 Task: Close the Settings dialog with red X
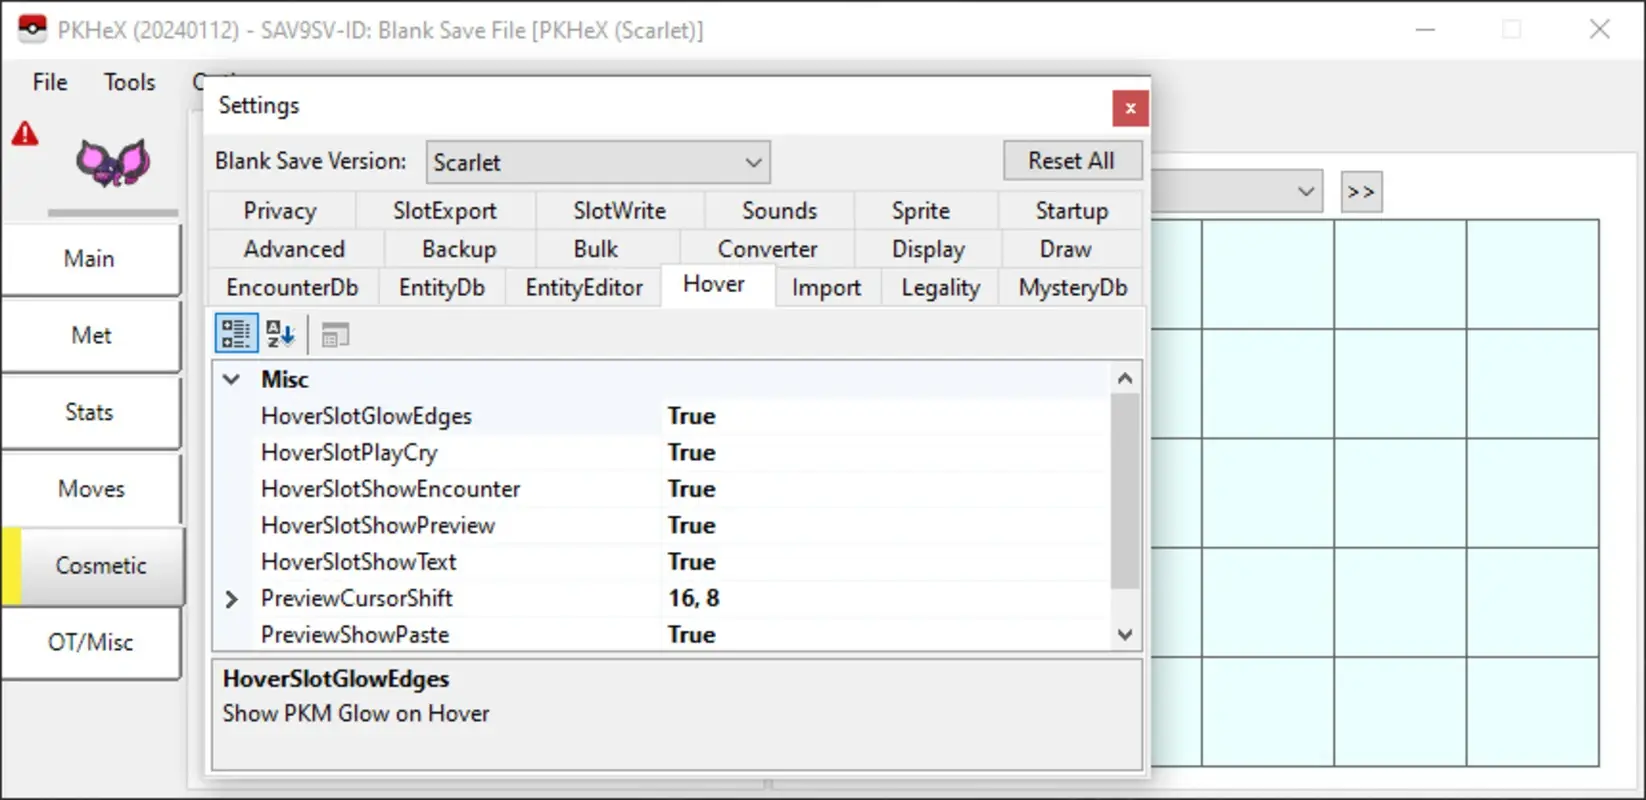click(1129, 108)
